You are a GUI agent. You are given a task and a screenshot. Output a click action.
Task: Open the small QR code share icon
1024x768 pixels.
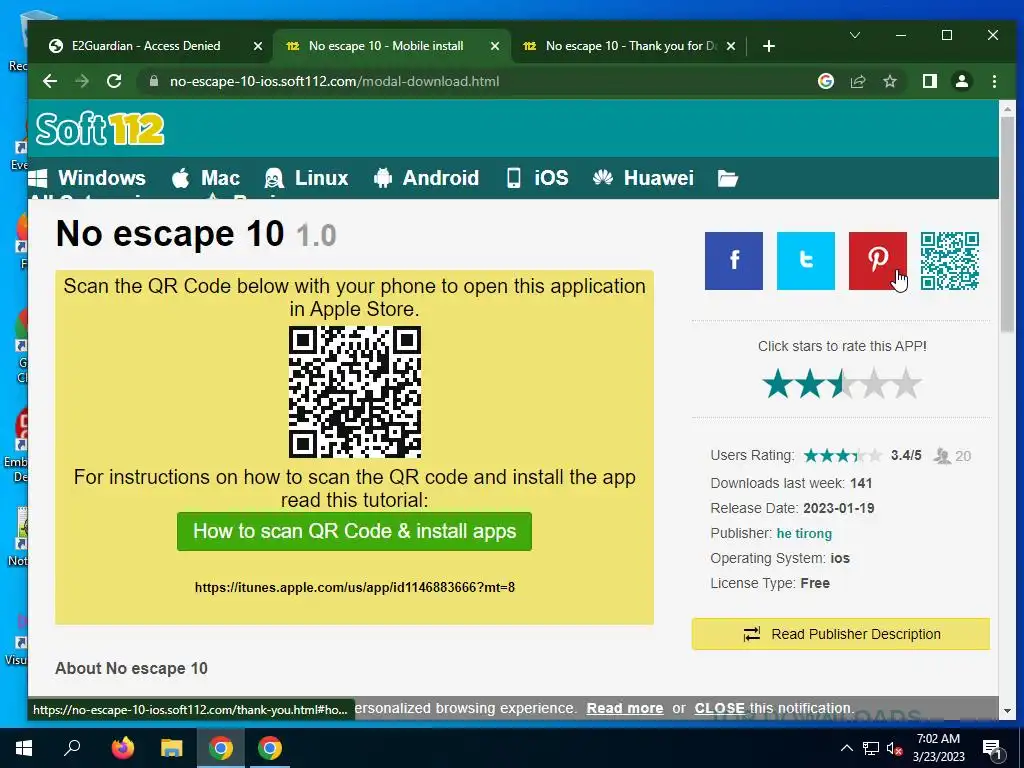[950, 261]
